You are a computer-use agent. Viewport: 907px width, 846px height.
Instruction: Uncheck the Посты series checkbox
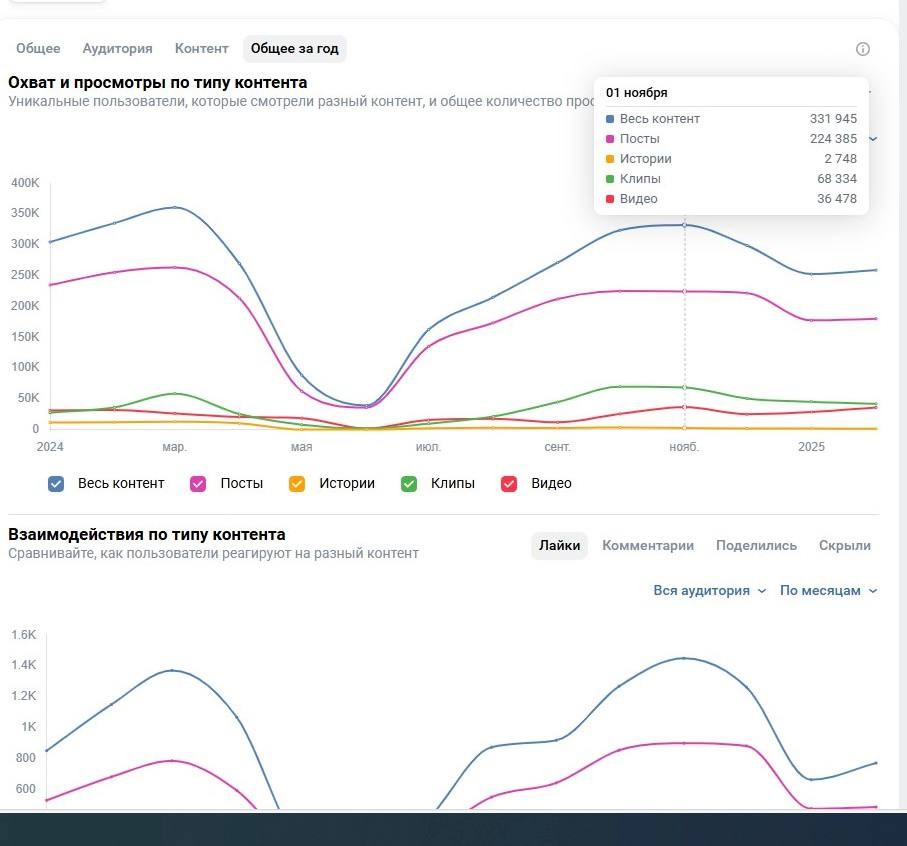click(x=199, y=484)
